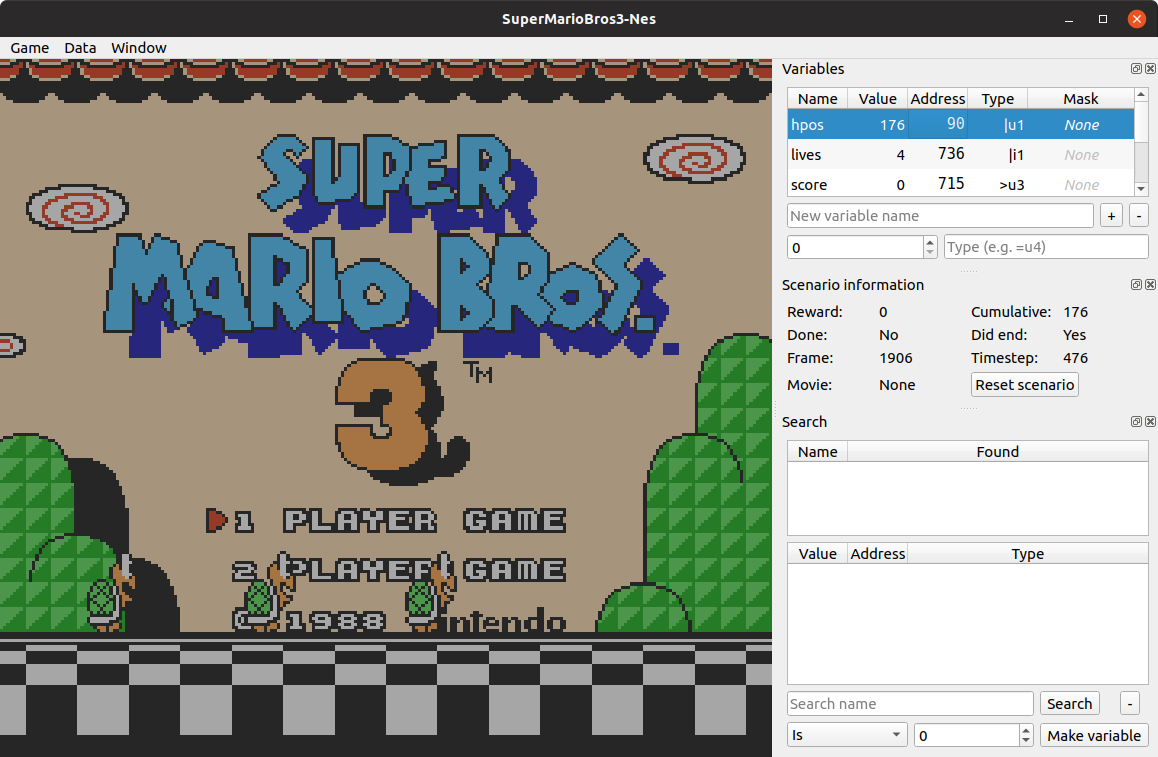Select the score variable row

[x=960, y=184]
